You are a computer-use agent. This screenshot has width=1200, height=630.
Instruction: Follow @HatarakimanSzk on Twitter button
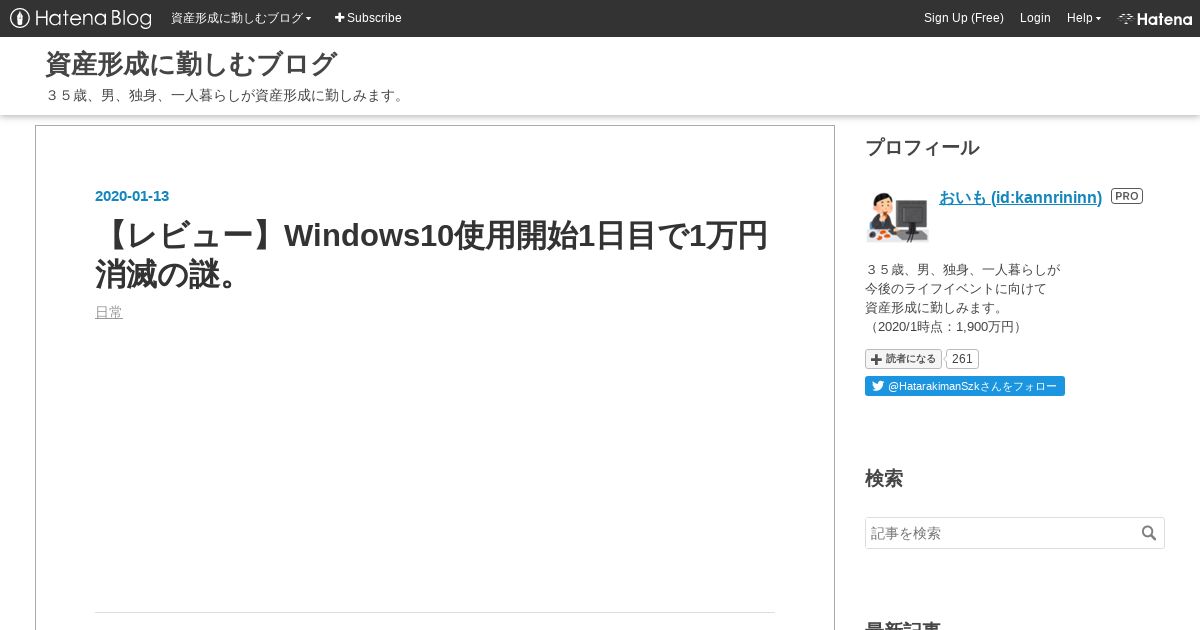[965, 386]
